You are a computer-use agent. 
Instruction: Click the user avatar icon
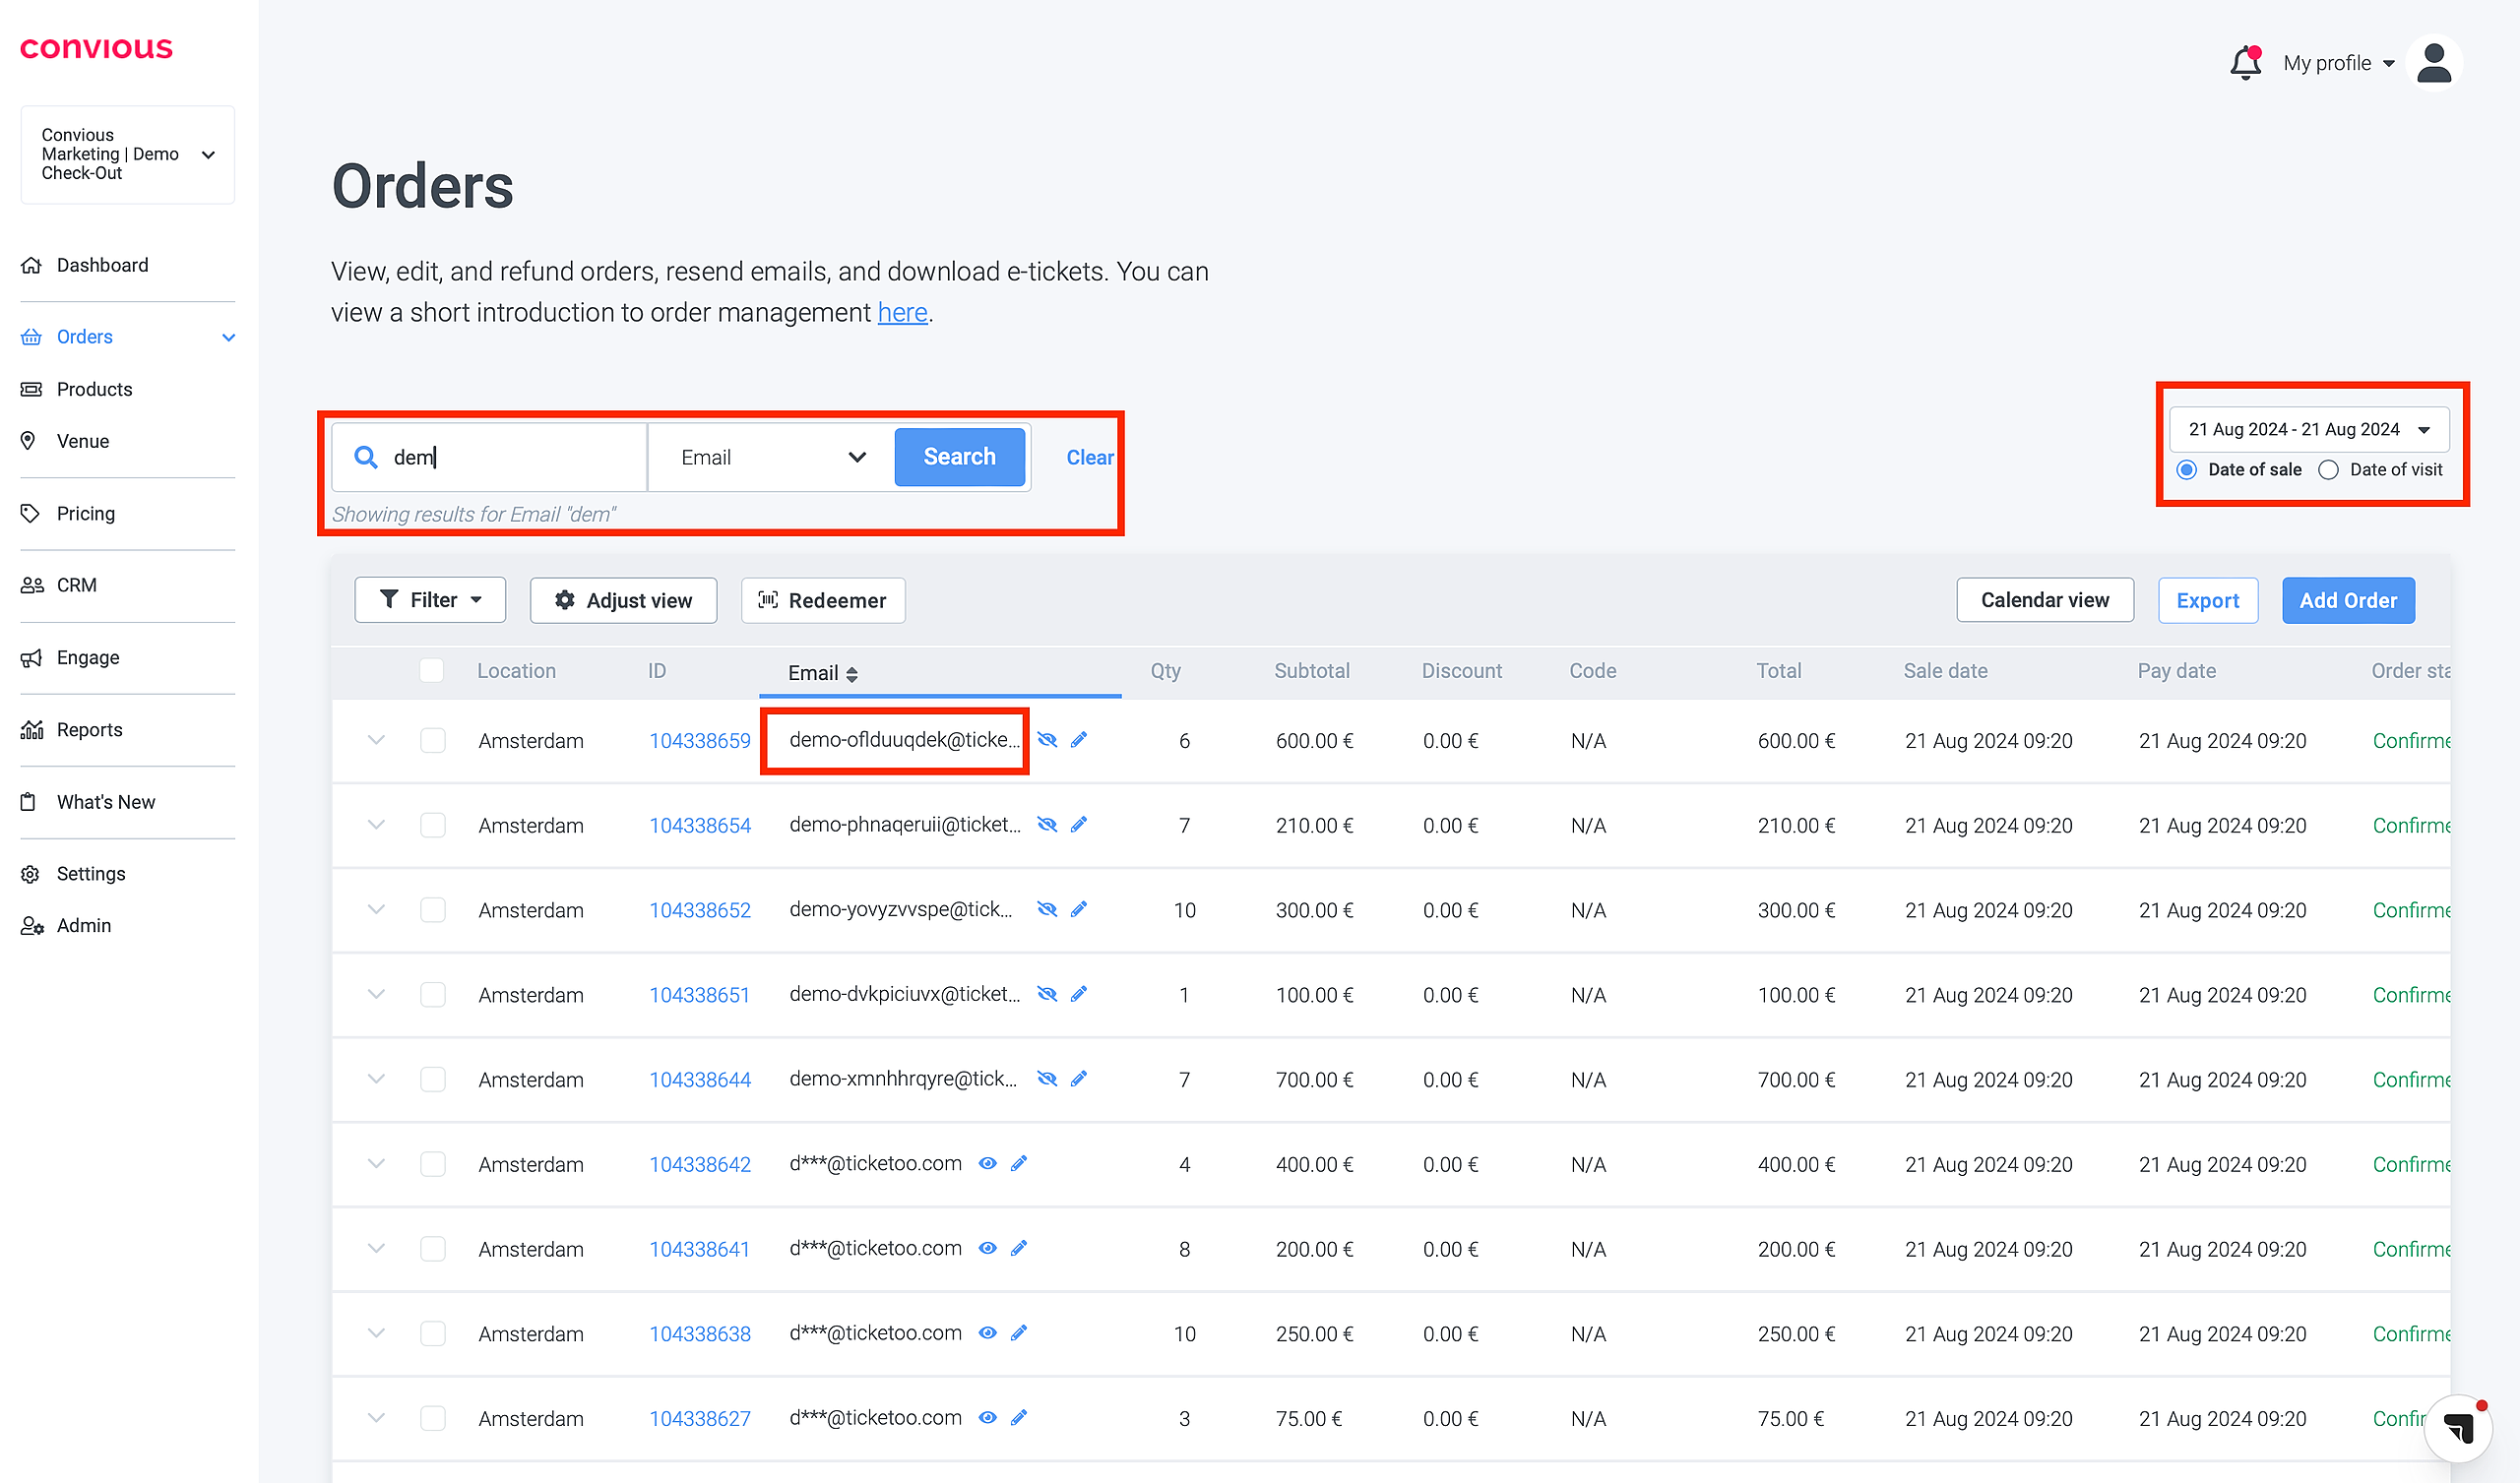(2433, 63)
